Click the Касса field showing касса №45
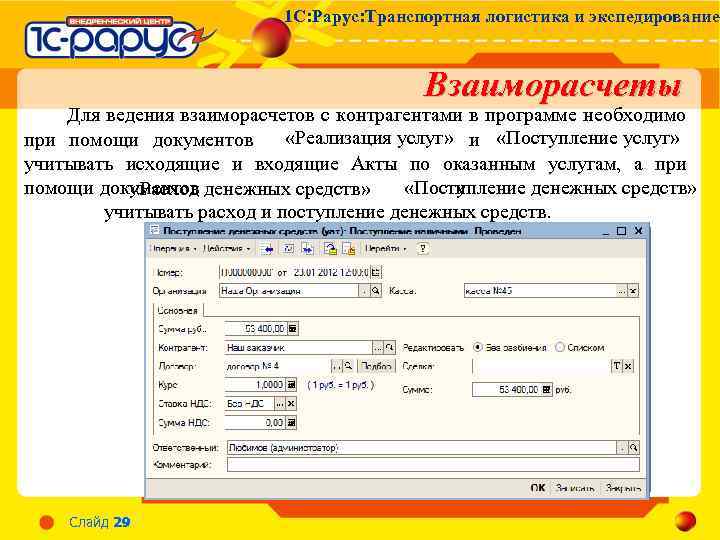This screenshot has height=540, width=720. [540, 291]
